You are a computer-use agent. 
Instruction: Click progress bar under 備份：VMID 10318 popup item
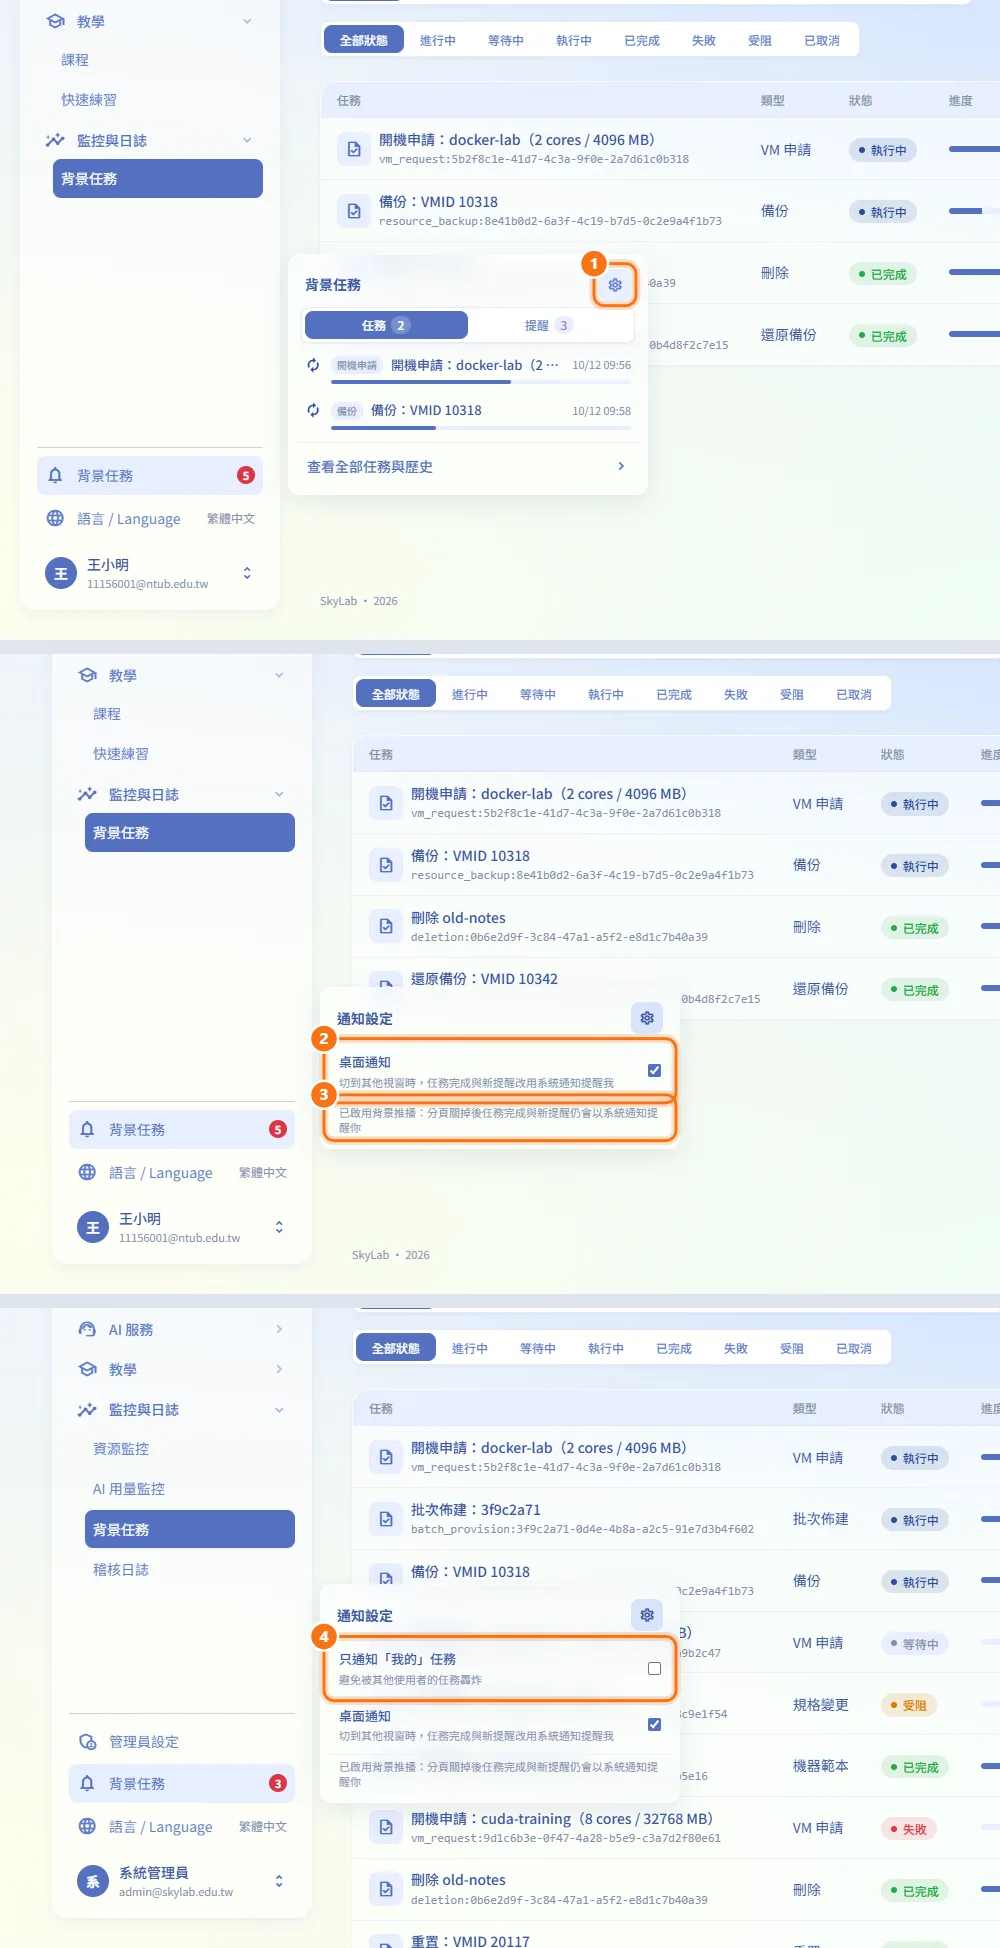point(481,428)
